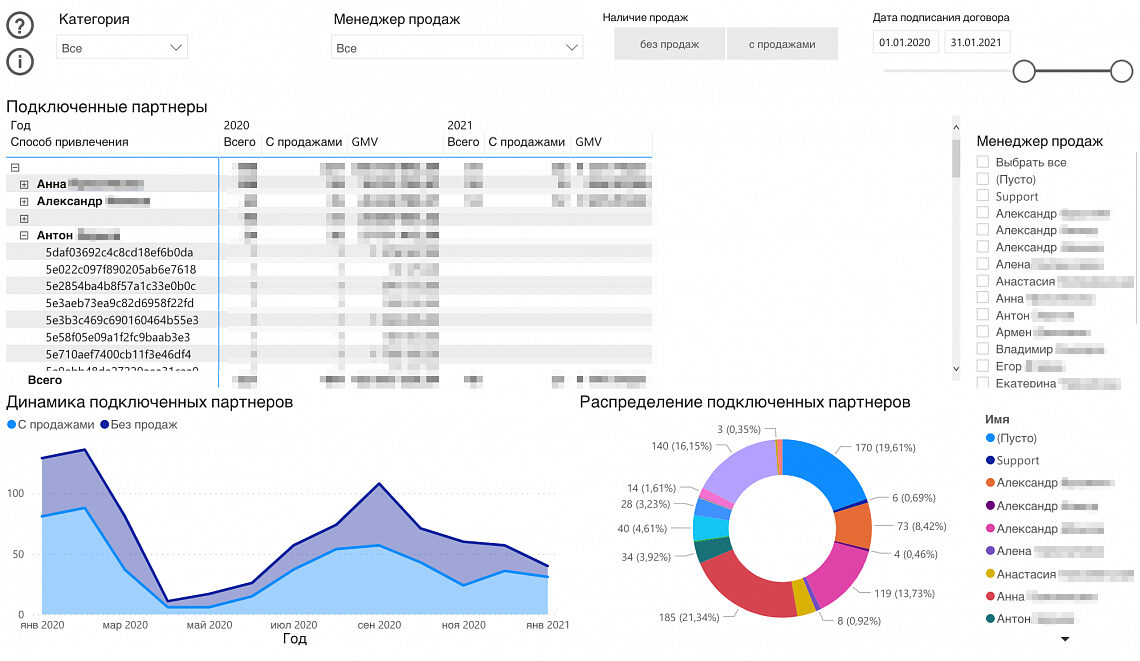Click the start date field 01.01.2020
This screenshot has height=661, width=1140.
[x=905, y=42]
